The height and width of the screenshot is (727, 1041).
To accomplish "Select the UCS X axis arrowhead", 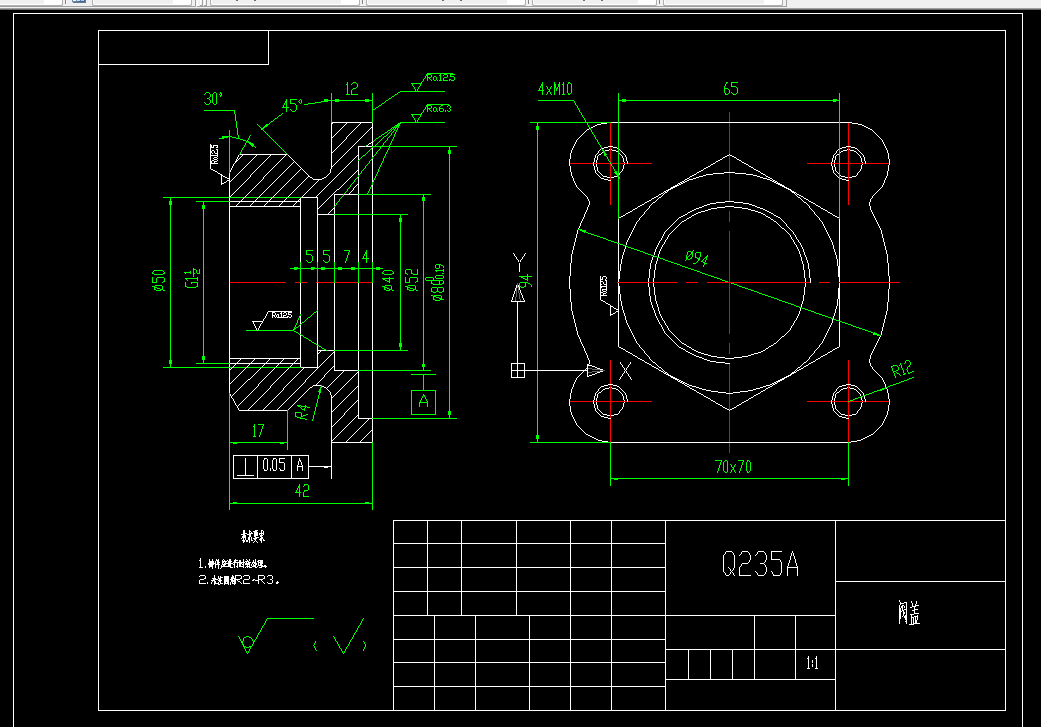I will coord(596,370).
